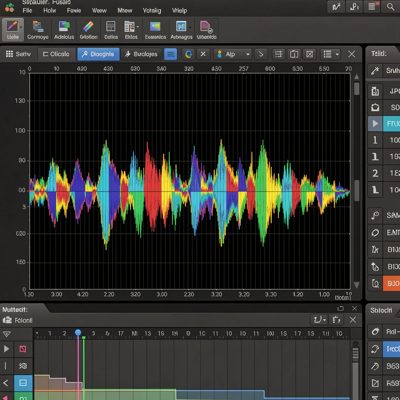
Task: Click the play button on the first timeline track
Action: coord(6,349)
